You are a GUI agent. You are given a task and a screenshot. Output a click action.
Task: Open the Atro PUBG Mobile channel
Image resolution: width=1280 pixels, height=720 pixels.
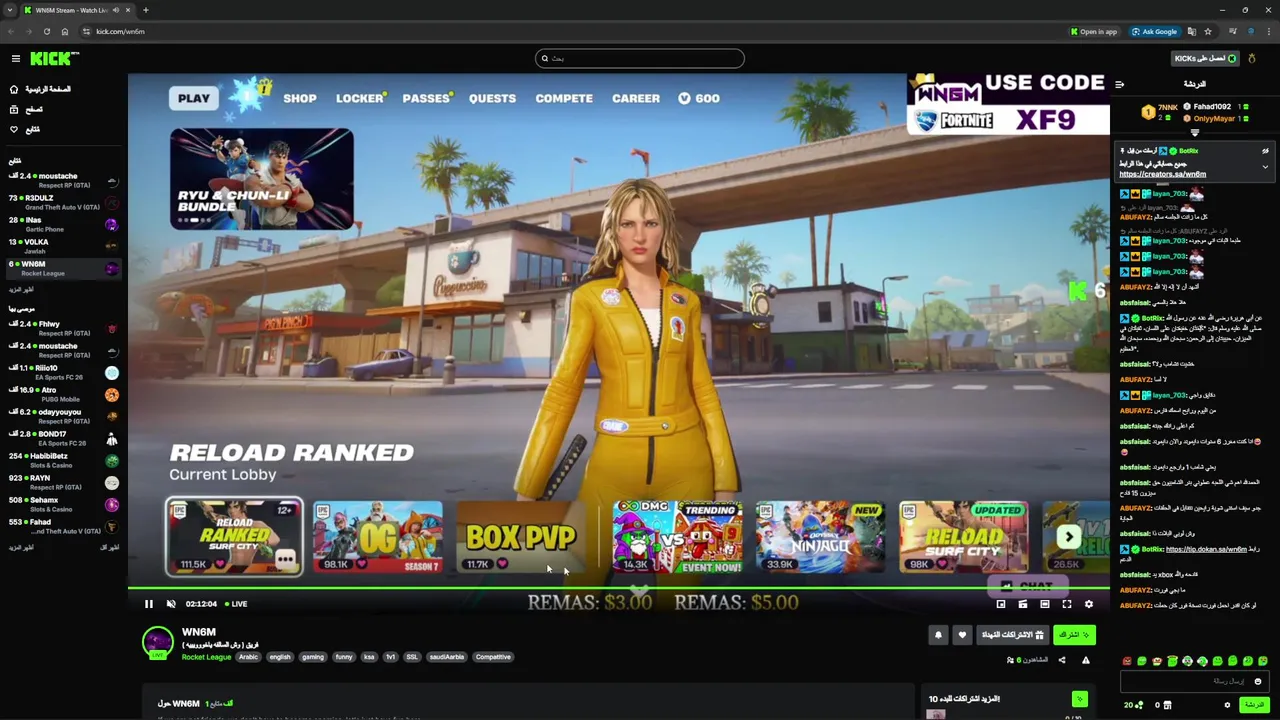click(63, 394)
